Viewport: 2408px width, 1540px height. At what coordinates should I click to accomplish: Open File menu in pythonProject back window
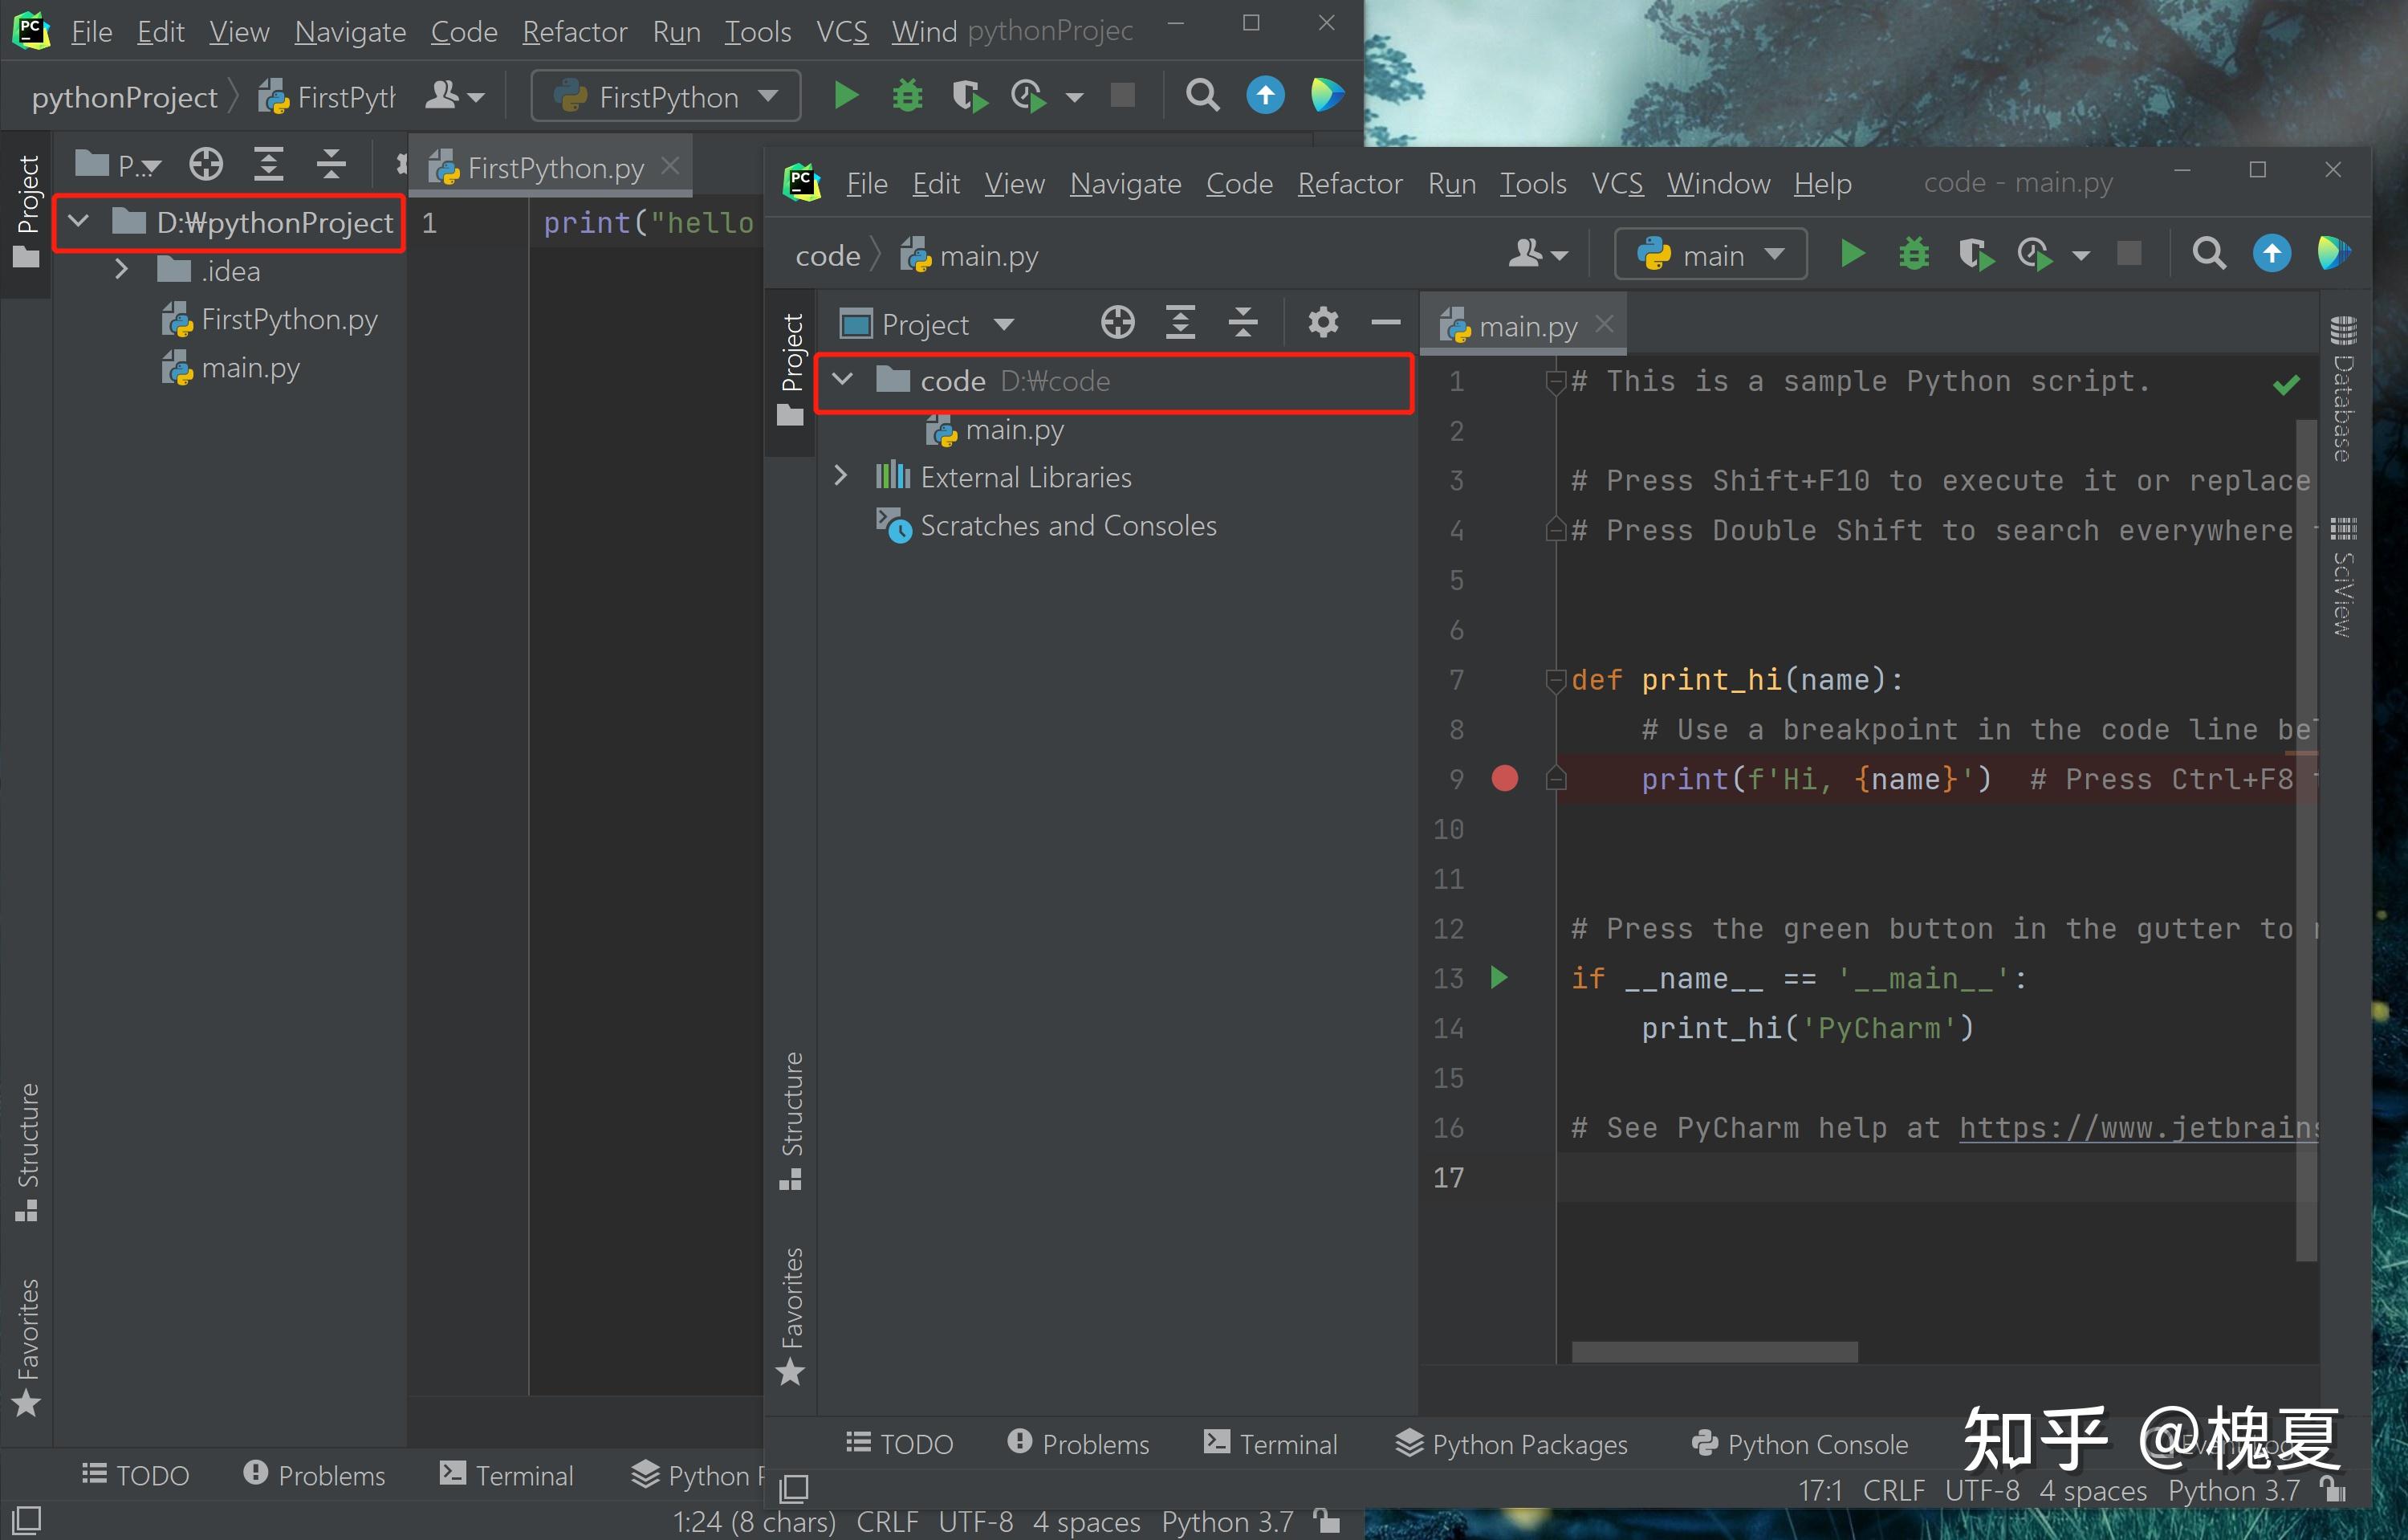91,32
